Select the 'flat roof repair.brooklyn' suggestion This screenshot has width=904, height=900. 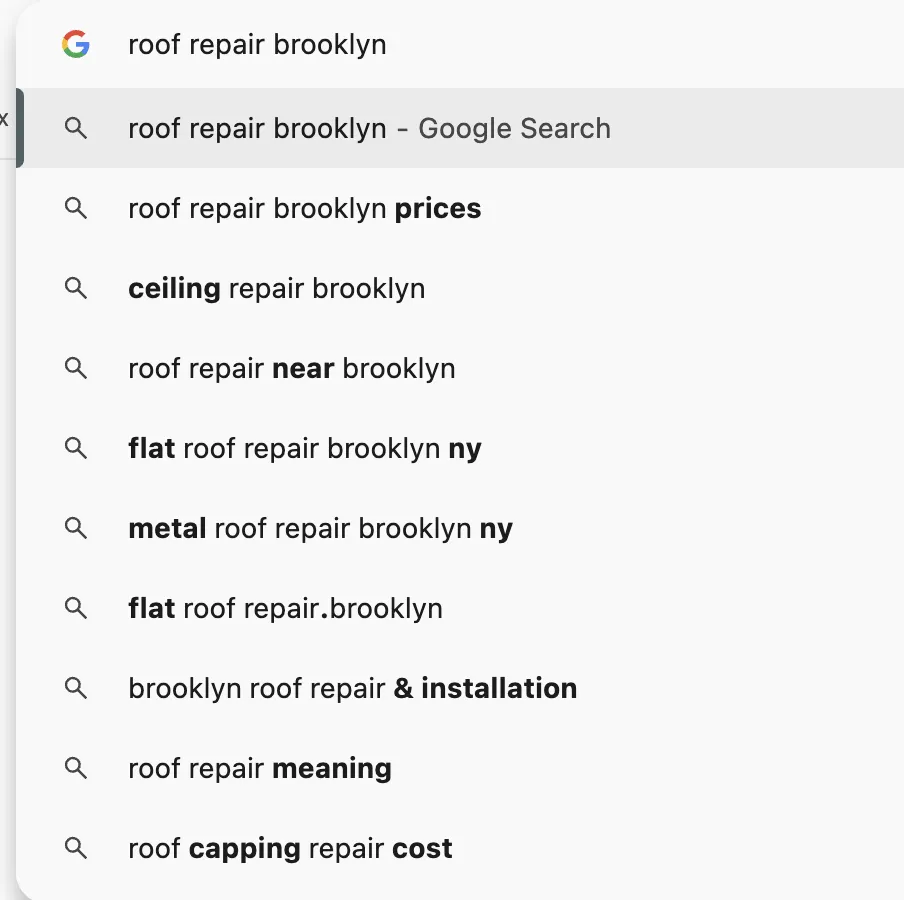(285, 608)
